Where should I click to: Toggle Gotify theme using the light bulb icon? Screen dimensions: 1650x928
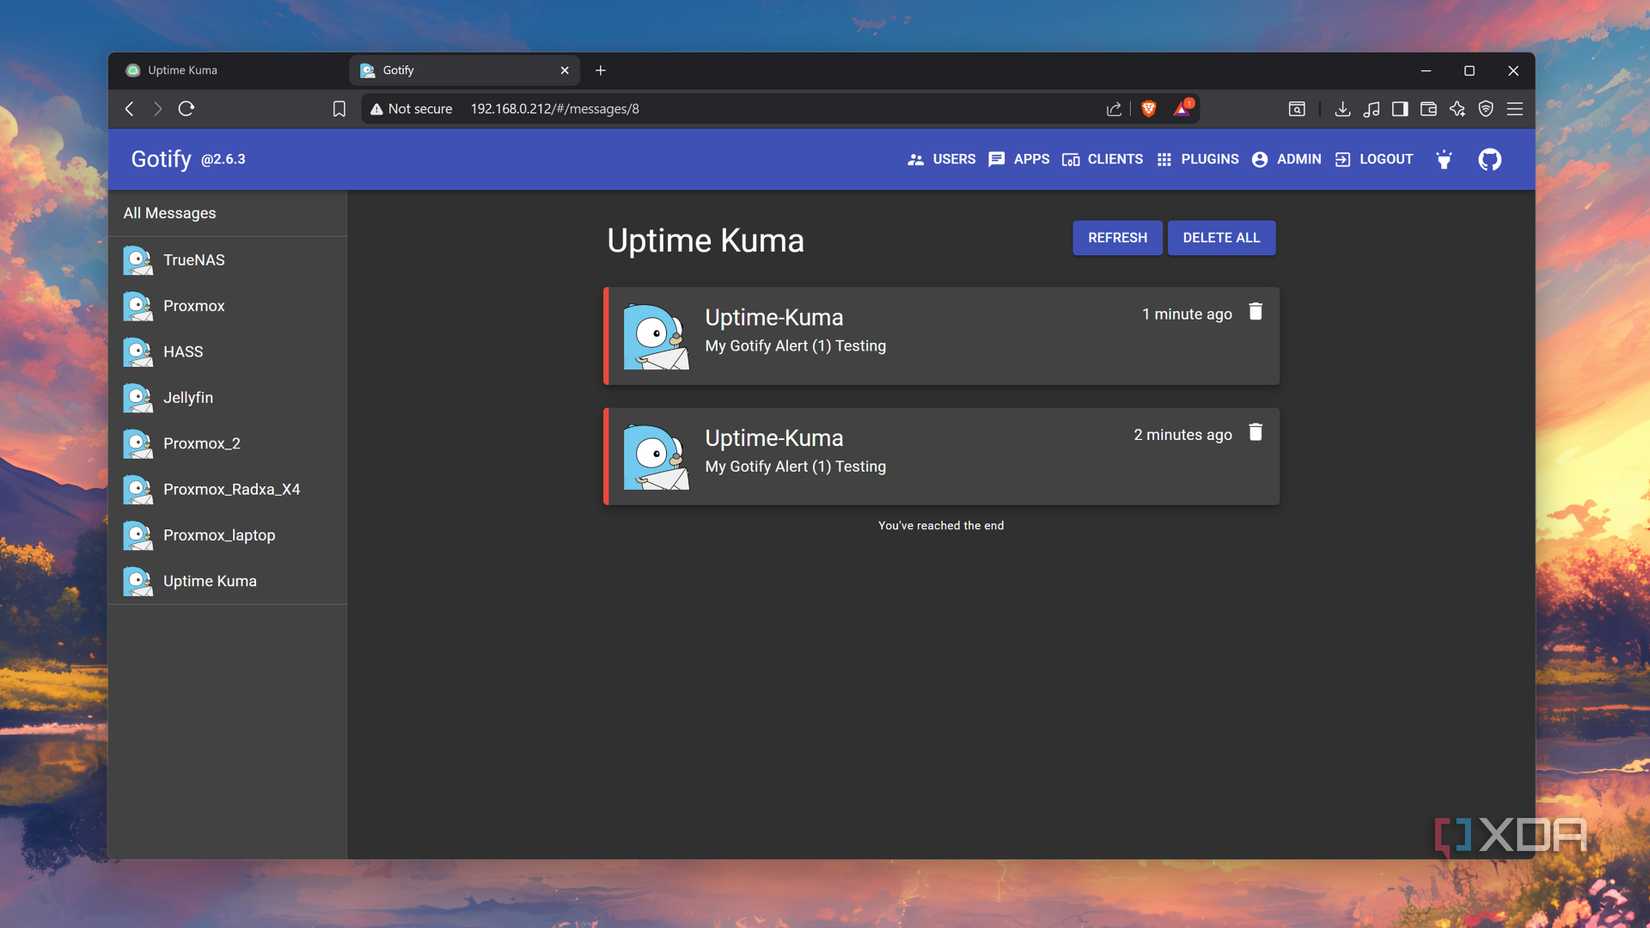pos(1443,159)
